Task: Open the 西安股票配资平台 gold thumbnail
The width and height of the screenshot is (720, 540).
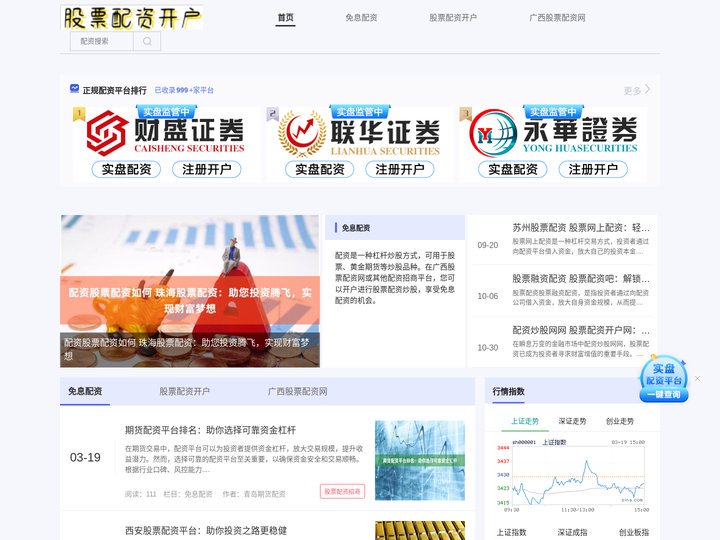Action: tap(420, 530)
